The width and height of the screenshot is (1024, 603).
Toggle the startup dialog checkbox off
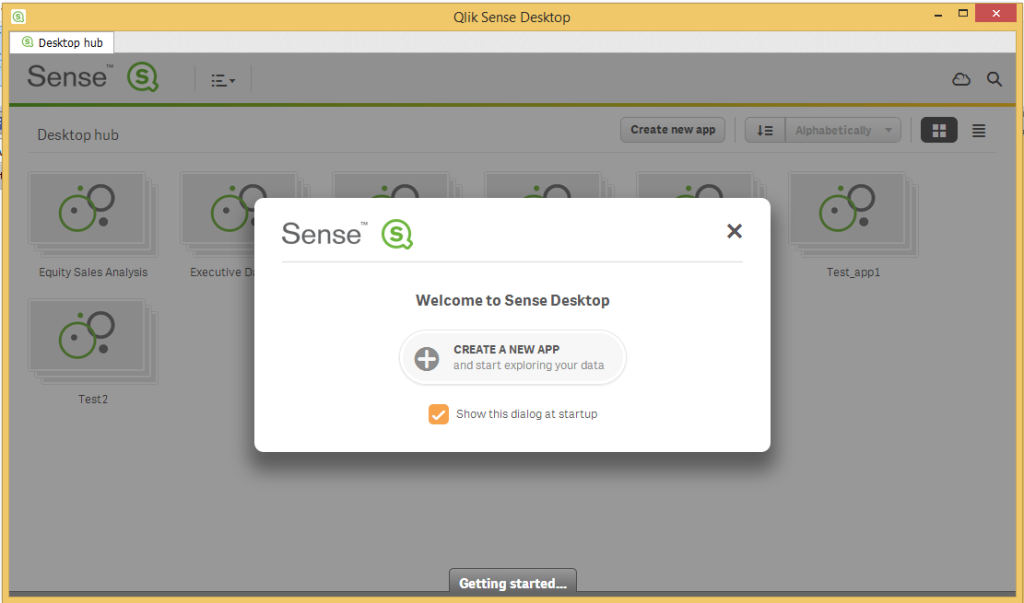(438, 413)
